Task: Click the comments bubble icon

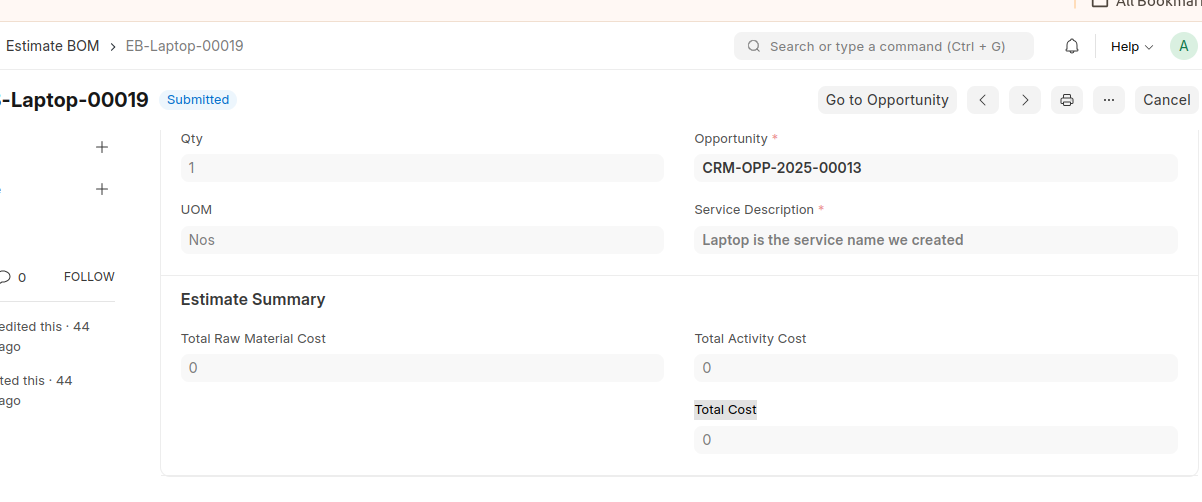Action: [x=5, y=277]
